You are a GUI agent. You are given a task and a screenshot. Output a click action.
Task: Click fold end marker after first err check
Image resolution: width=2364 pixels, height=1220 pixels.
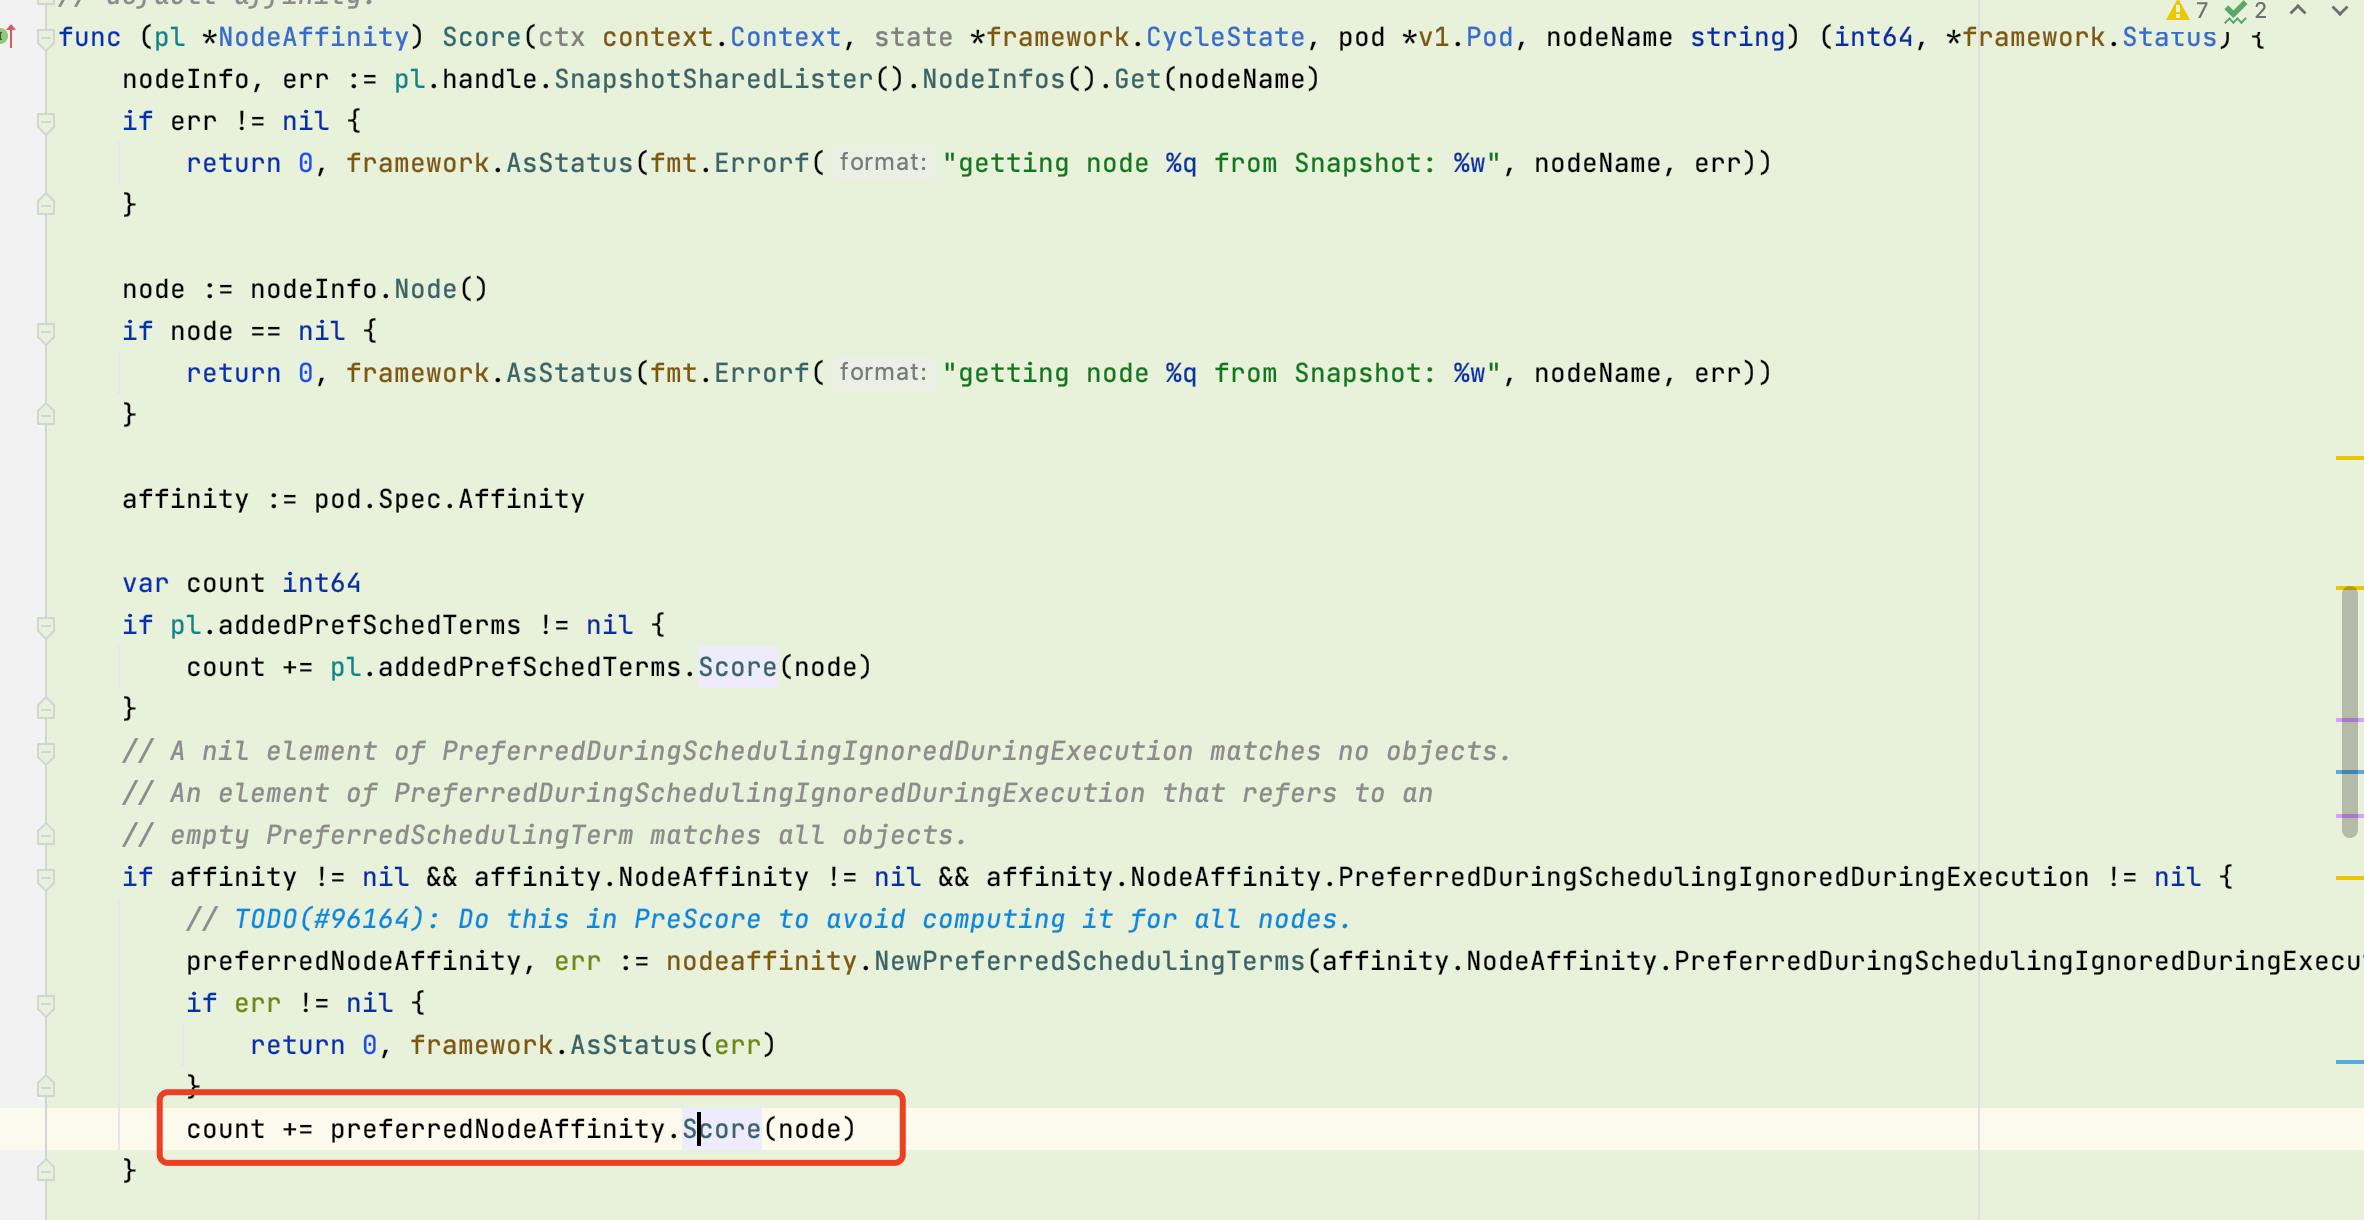[x=45, y=206]
